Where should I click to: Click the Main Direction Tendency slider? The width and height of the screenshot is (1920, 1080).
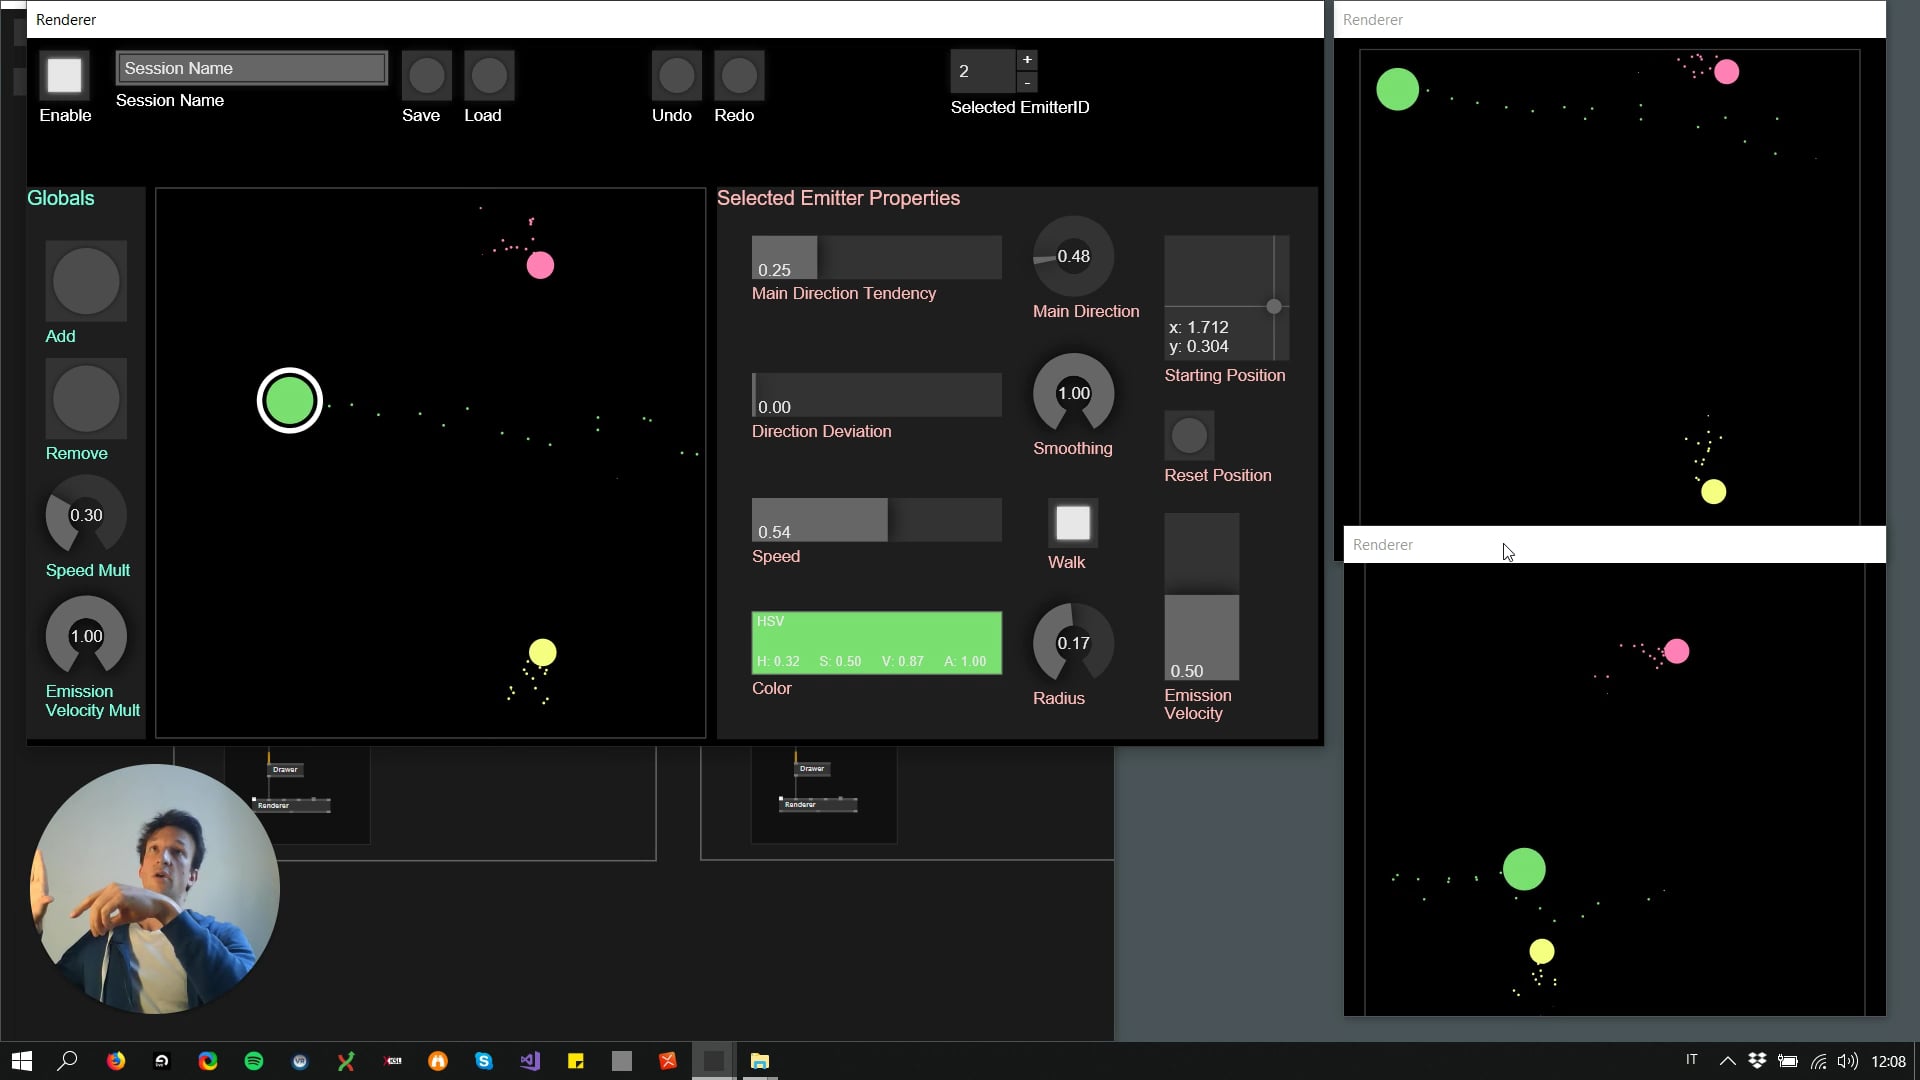coord(876,257)
